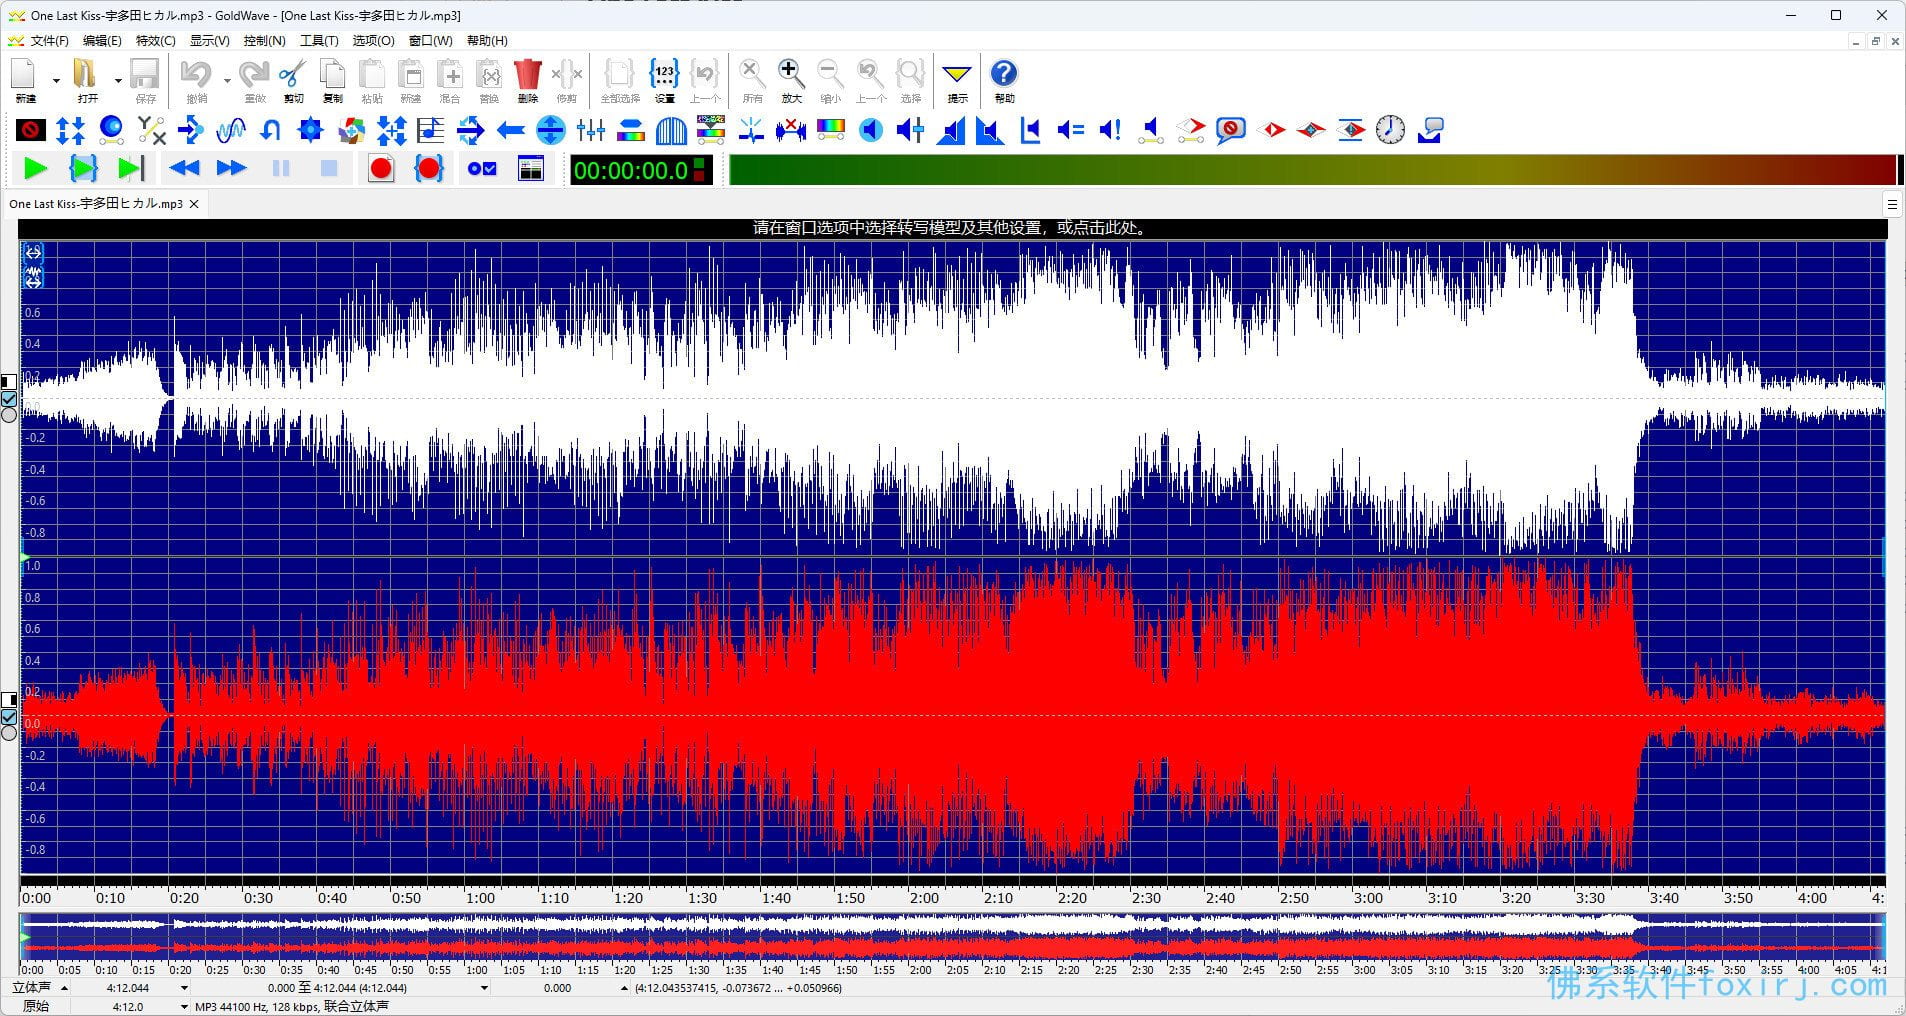Toggle the right channel checkbox
Image resolution: width=1906 pixels, height=1016 pixels.
click(9, 716)
